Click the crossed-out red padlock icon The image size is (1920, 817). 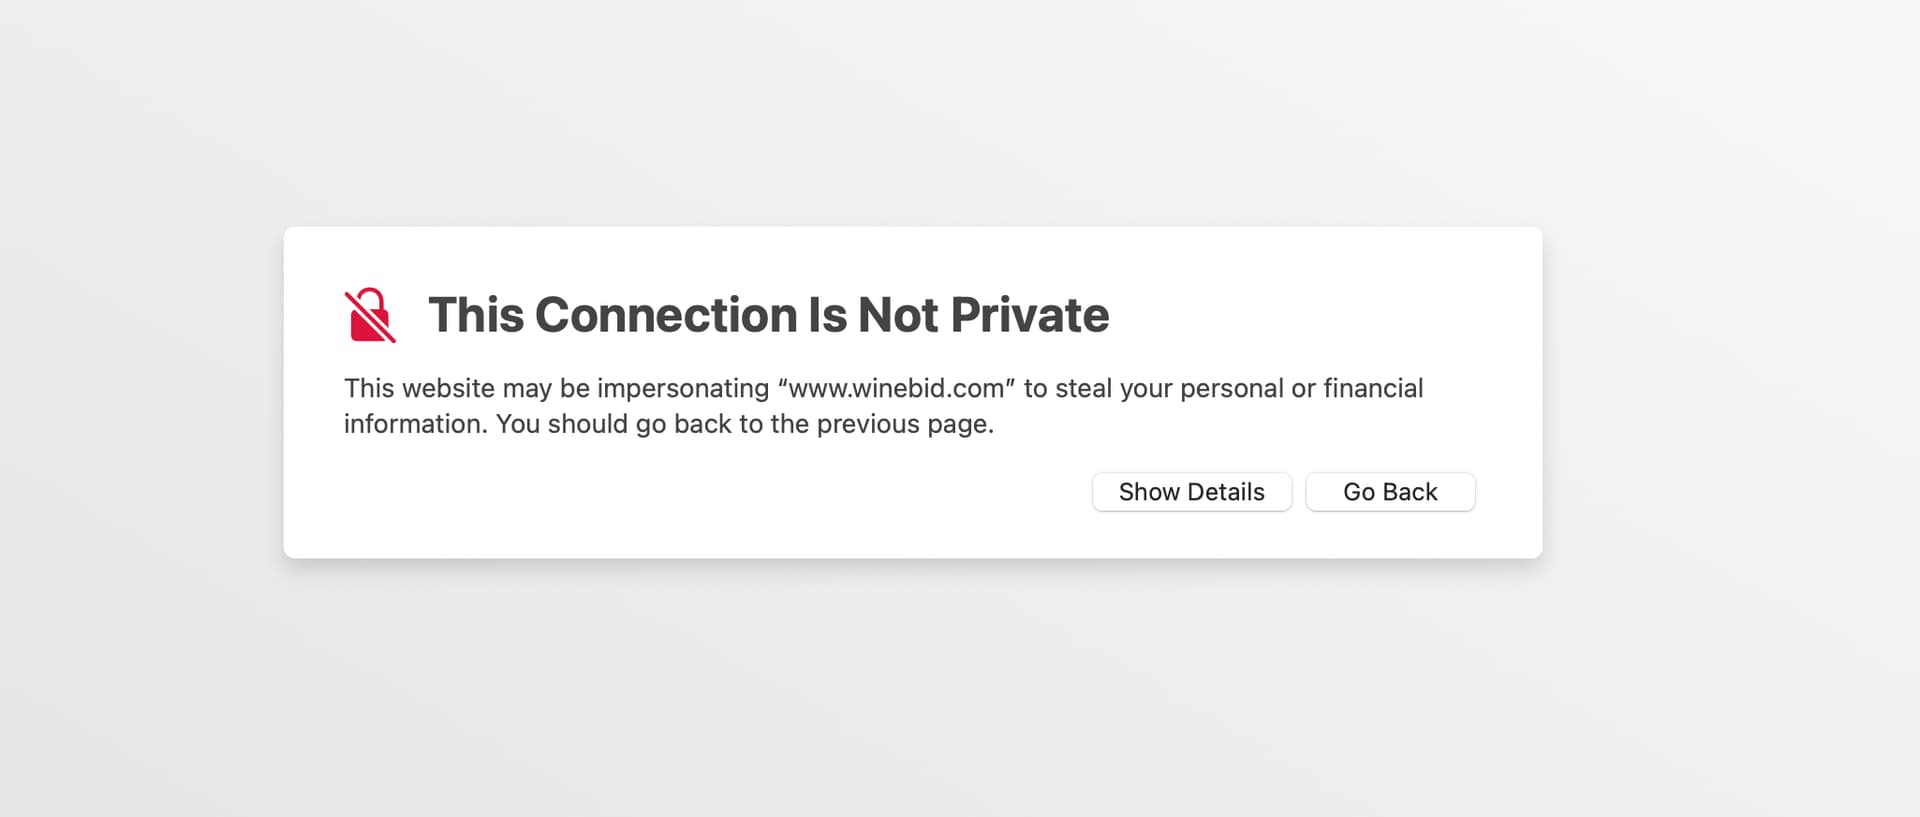(x=370, y=315)
